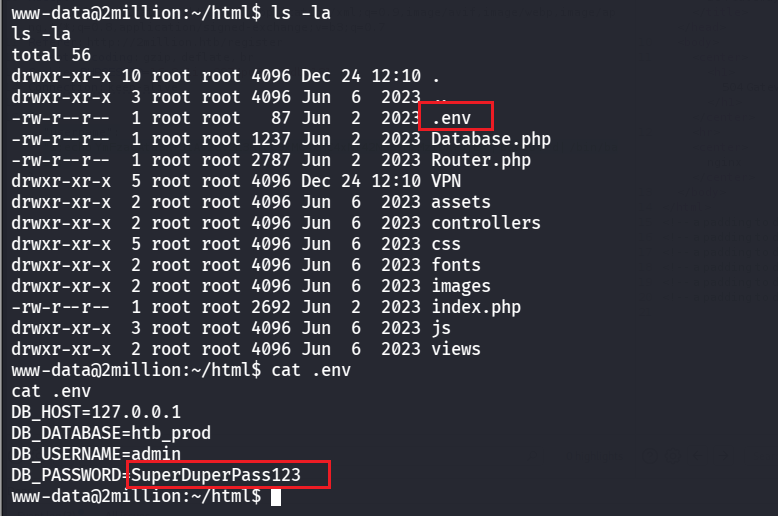778x516 pixels.
Task: Click the index.php file entry
Action: pyautogui.click(x=476, y=307)
